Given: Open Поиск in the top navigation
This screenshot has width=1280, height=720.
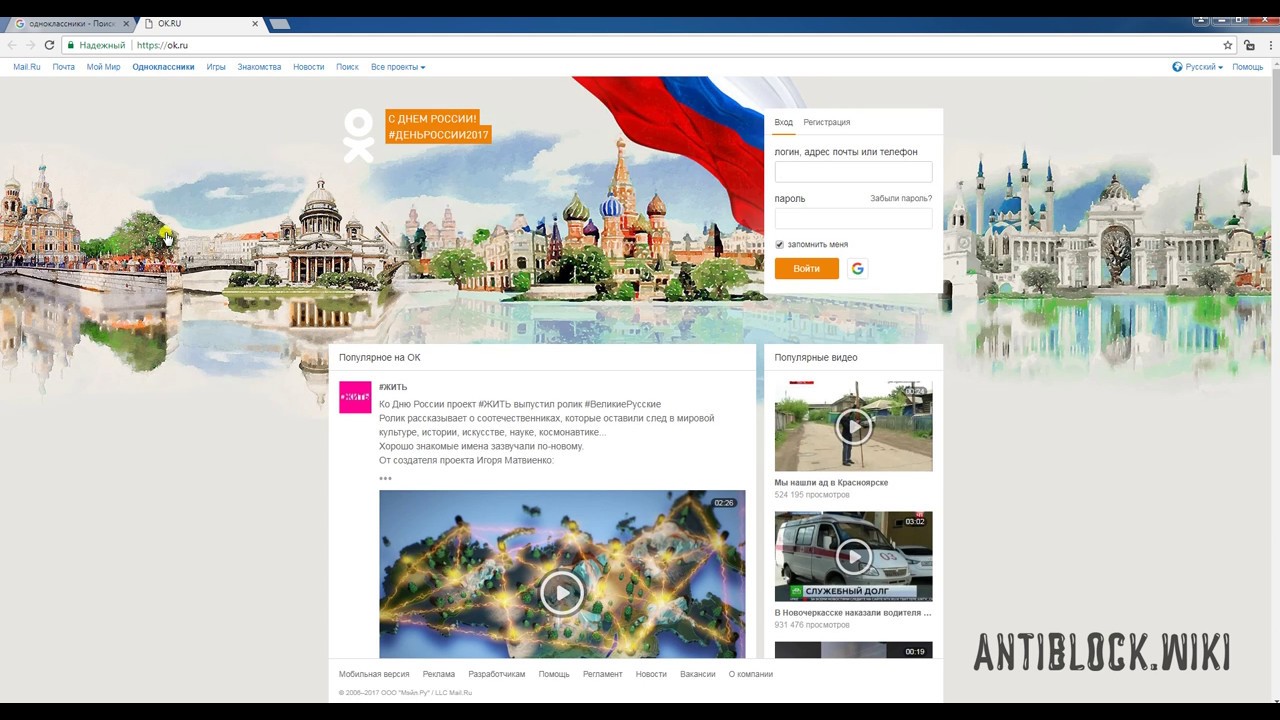Looking at the screenshot, I should pos(347,67).
